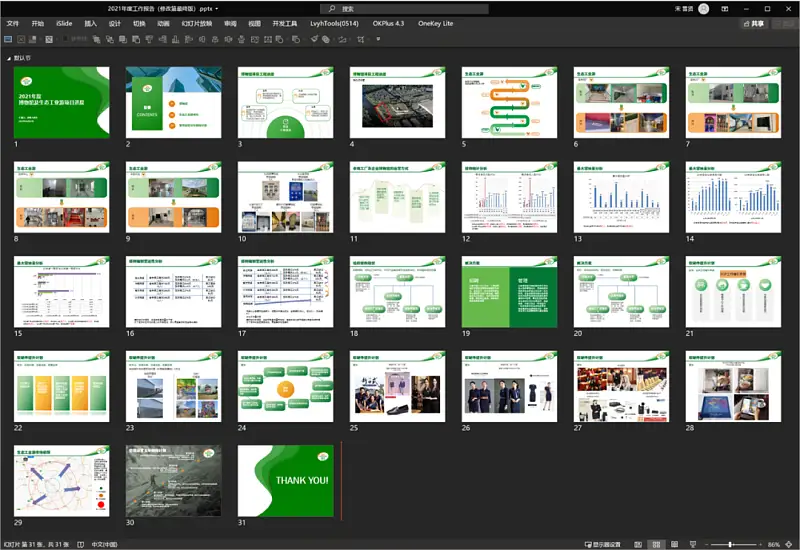
Task: Click the accessibility check icon in status bar
Action: (80, 544)
